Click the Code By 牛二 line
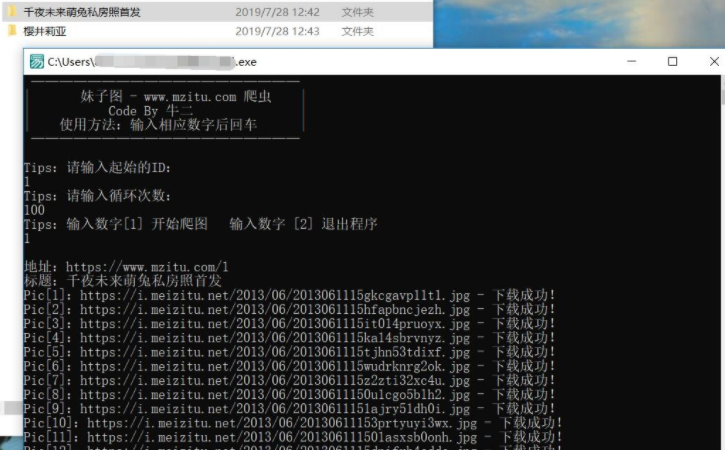The height and width of the screenshot is (450, 725). point(151,111)
